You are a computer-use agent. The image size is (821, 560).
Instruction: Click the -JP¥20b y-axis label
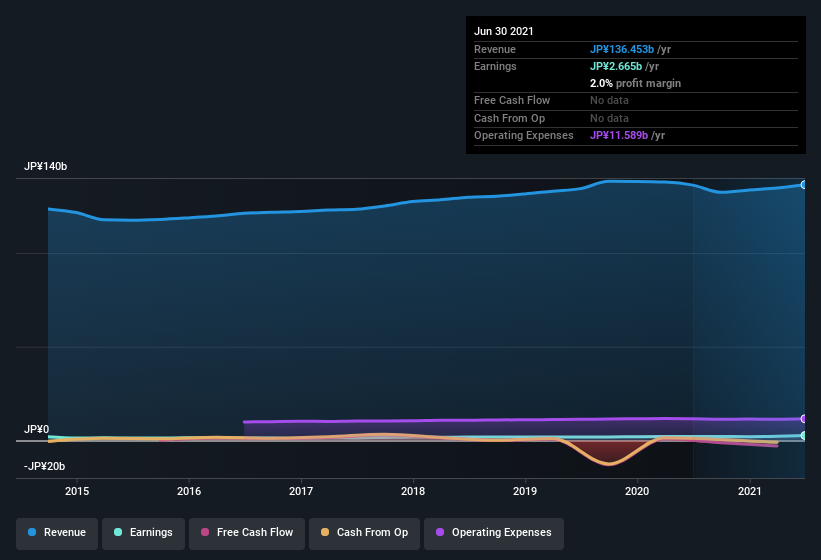pyautogui.click(x=45, y=466)
